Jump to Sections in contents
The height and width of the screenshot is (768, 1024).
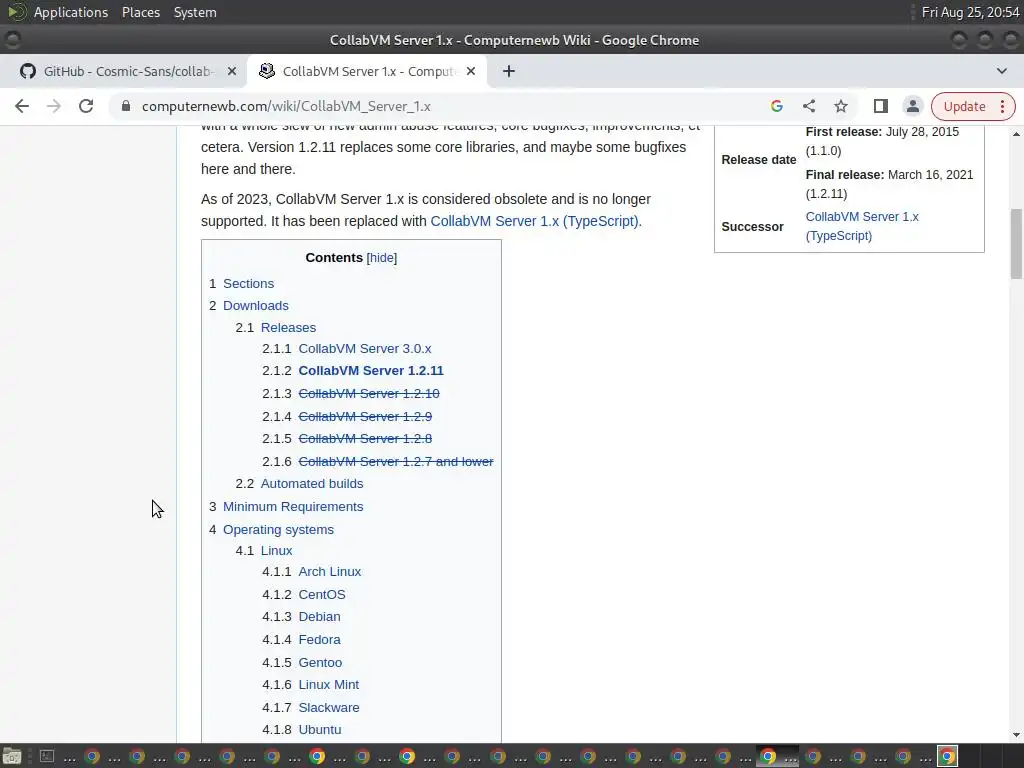[248, 283]
